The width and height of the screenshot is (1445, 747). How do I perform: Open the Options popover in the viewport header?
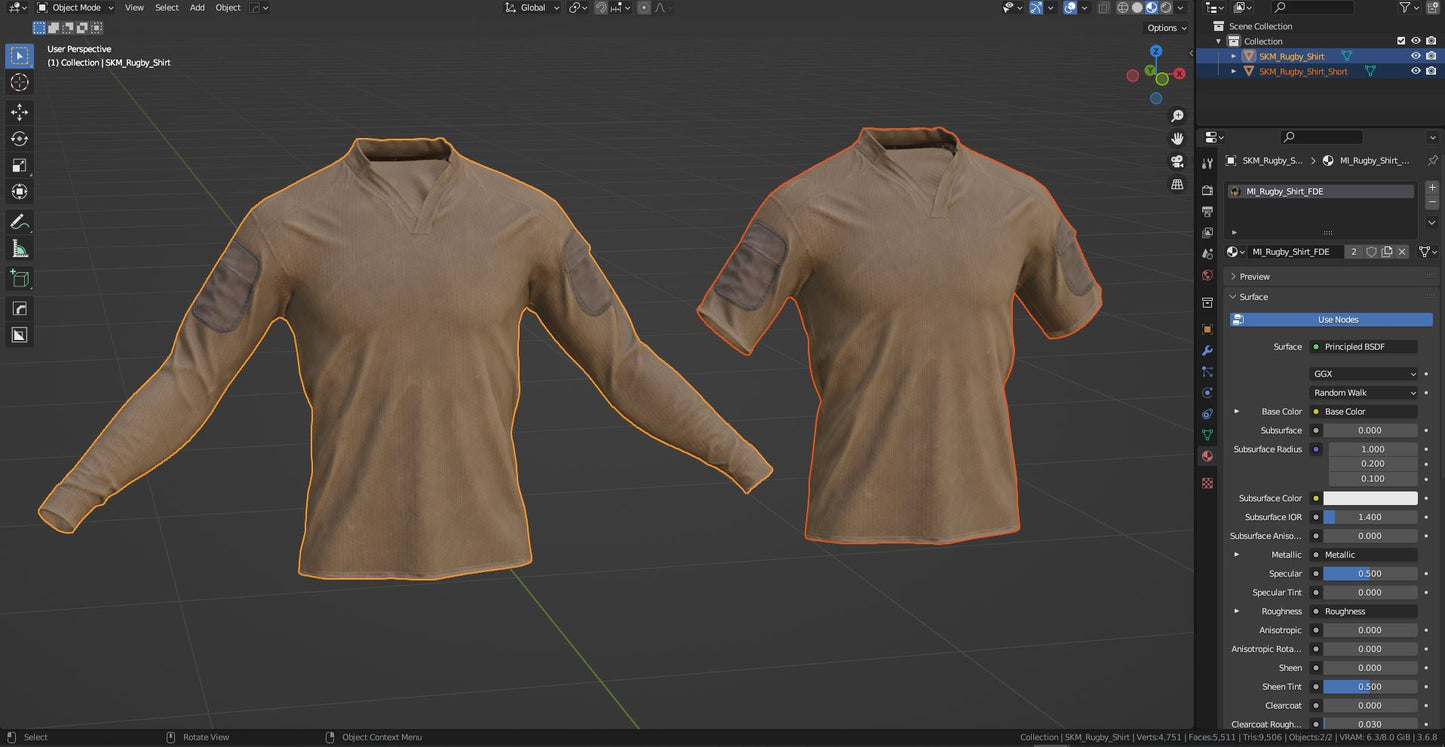pyautogui.click(x=1165, y=27)
